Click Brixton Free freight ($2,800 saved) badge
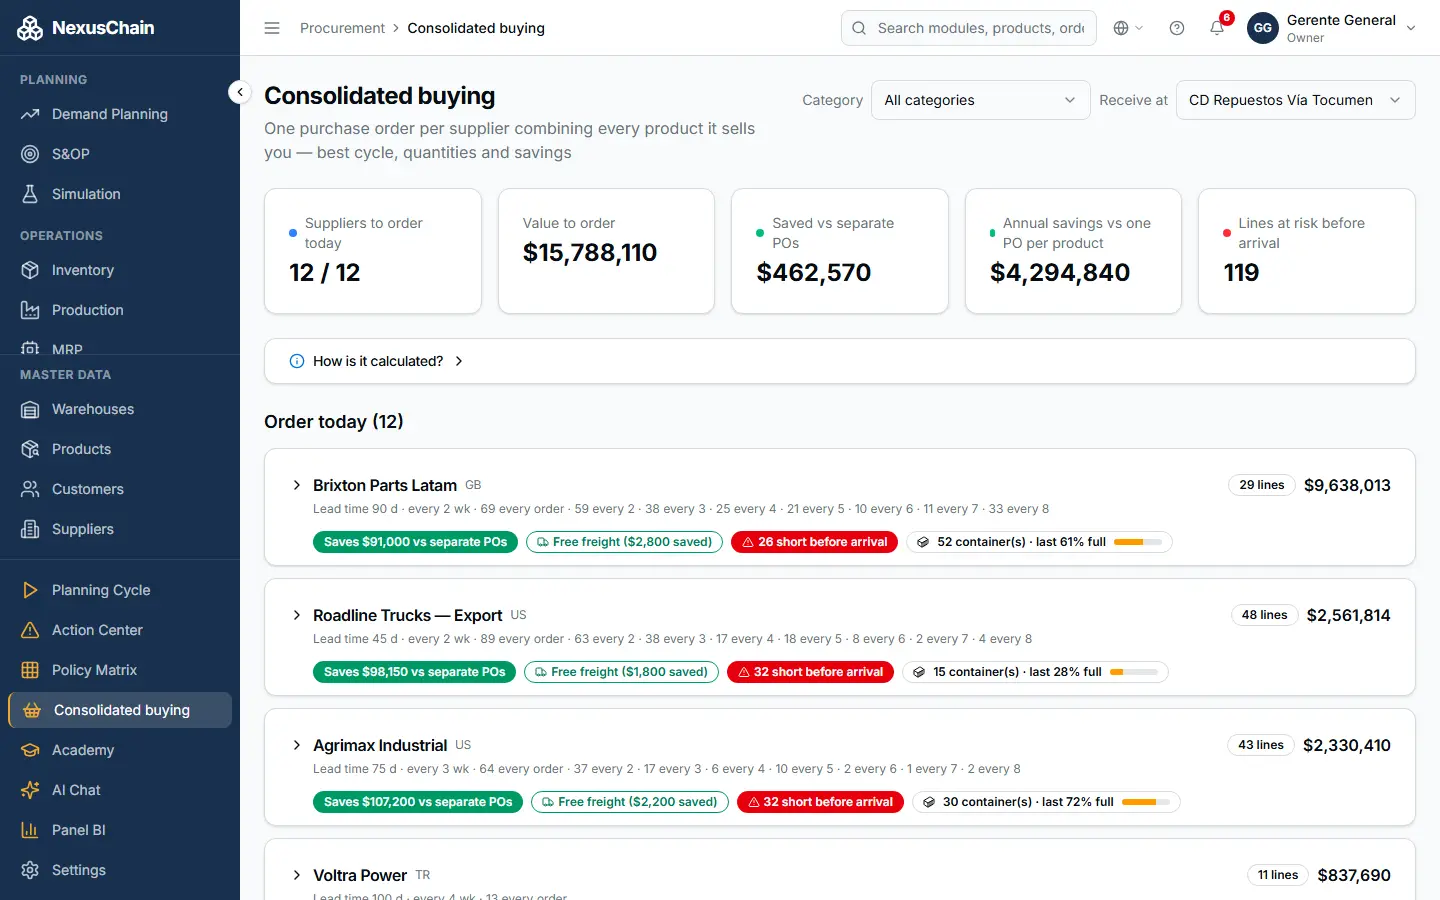The width and height of the screenshot is (1440, 900). tap(624, 542)
